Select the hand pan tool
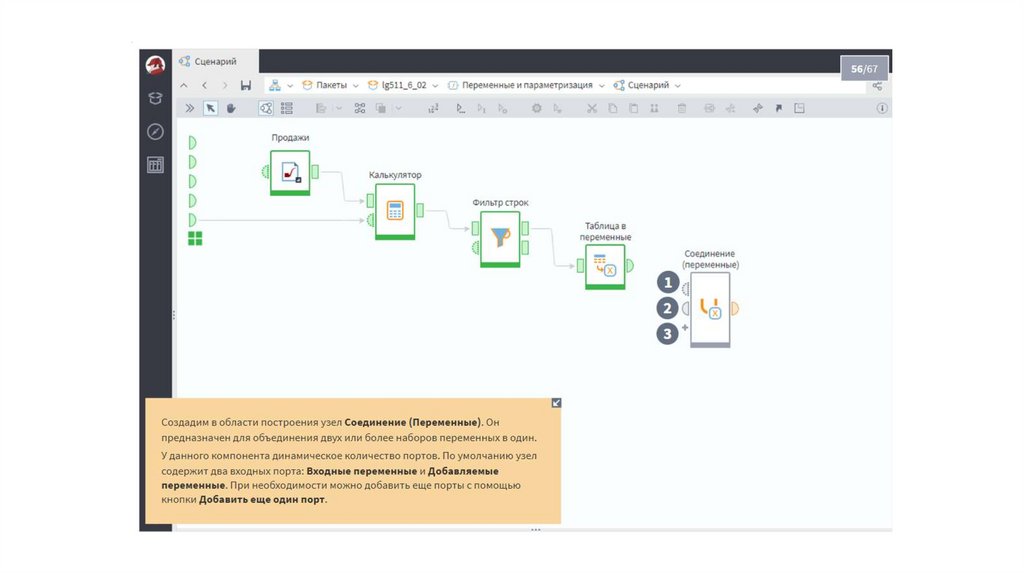1024x574 pixels. pyautogui.click(x=231, y=108)
